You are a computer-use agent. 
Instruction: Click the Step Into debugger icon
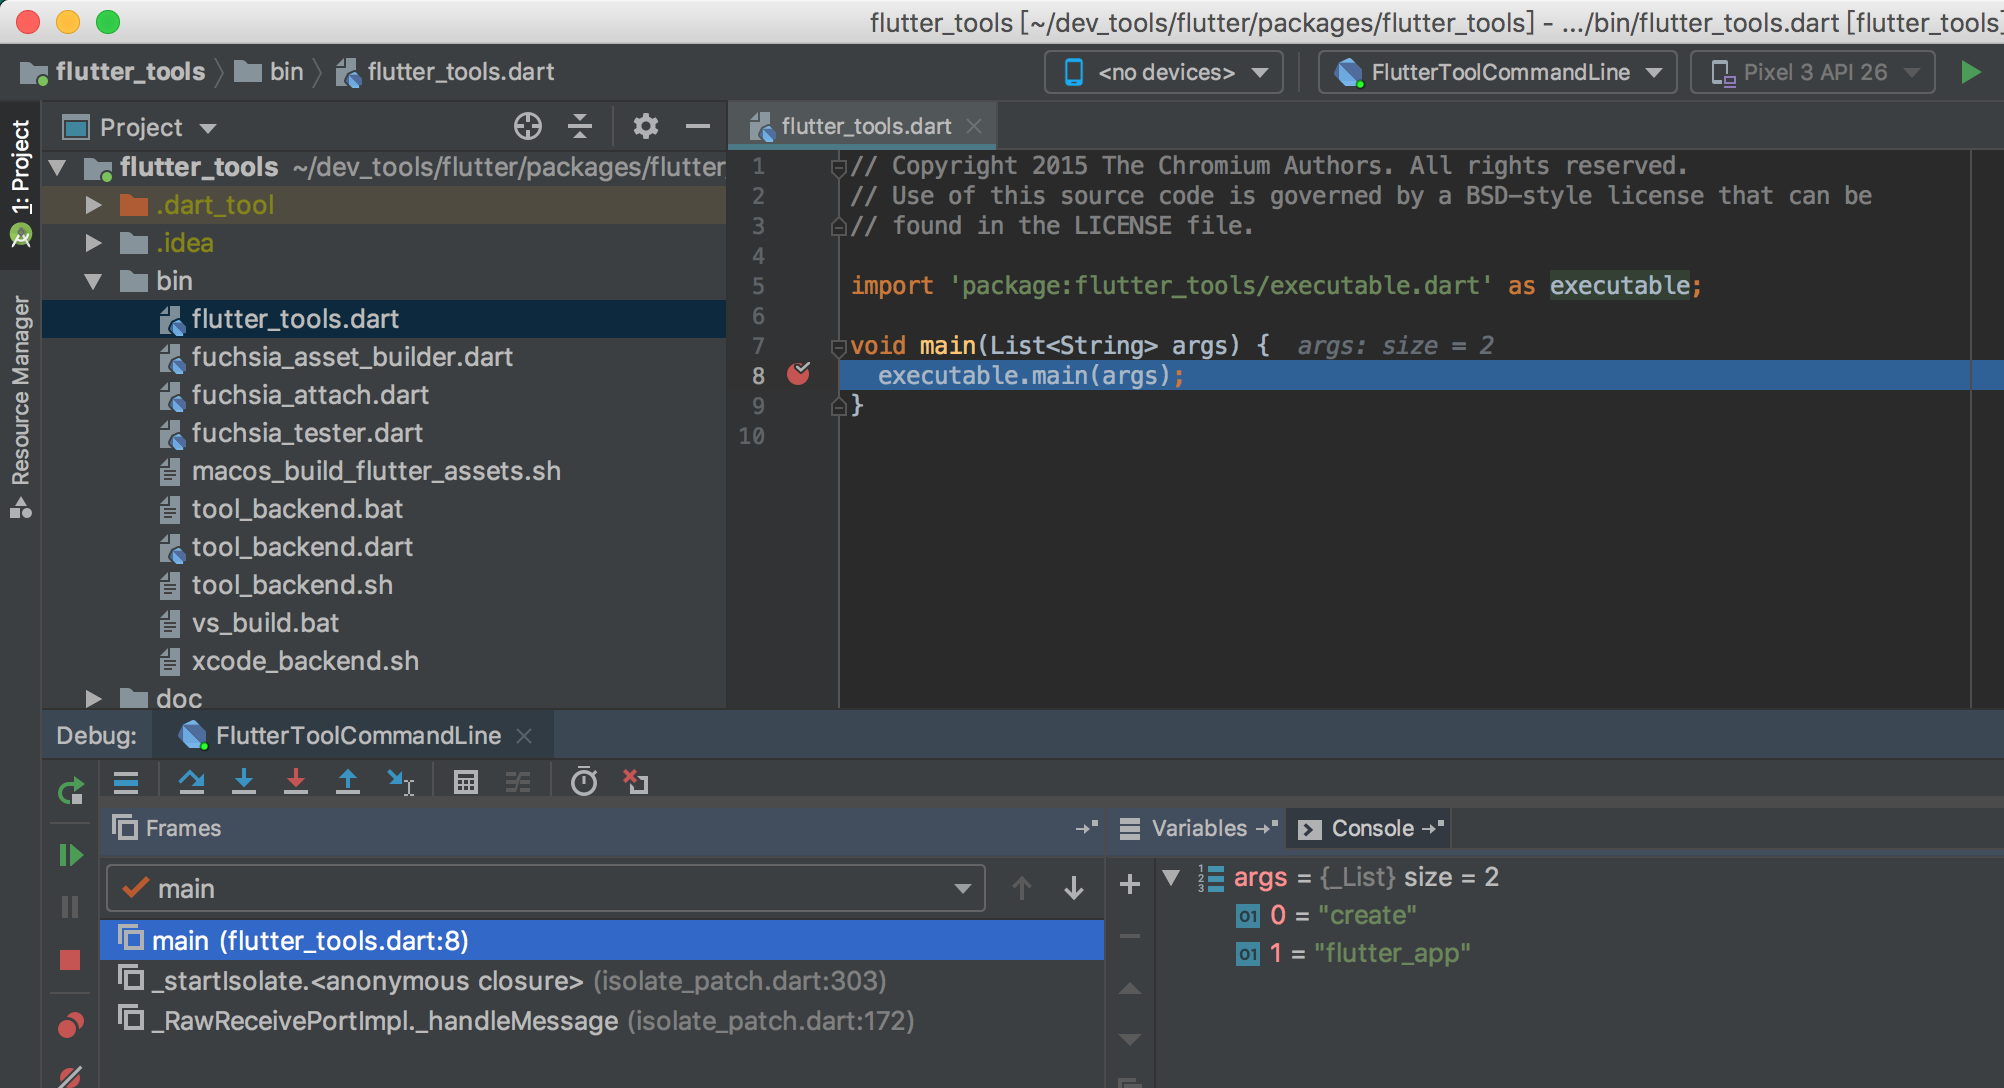(243, 781)
